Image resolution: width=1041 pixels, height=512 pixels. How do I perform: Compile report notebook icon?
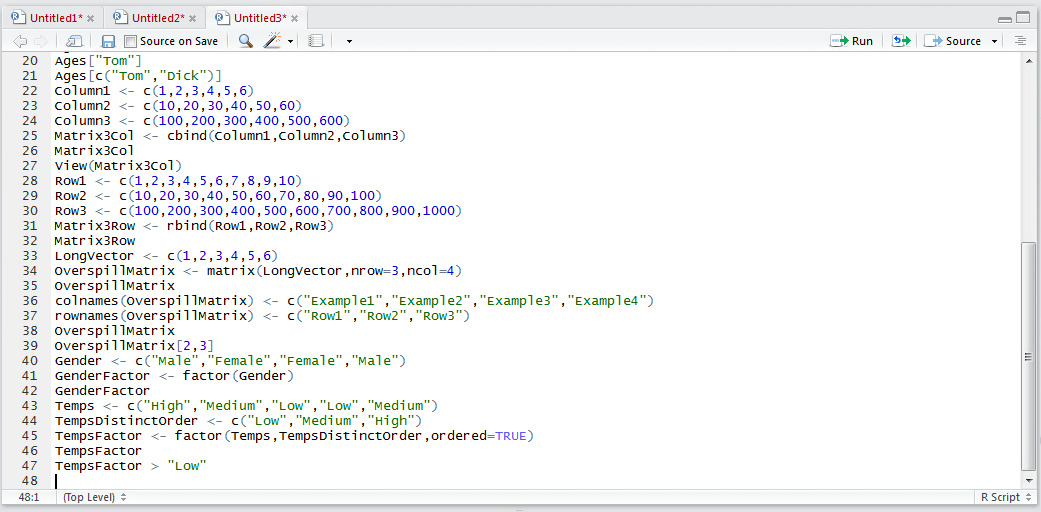(x=316, y=41)
